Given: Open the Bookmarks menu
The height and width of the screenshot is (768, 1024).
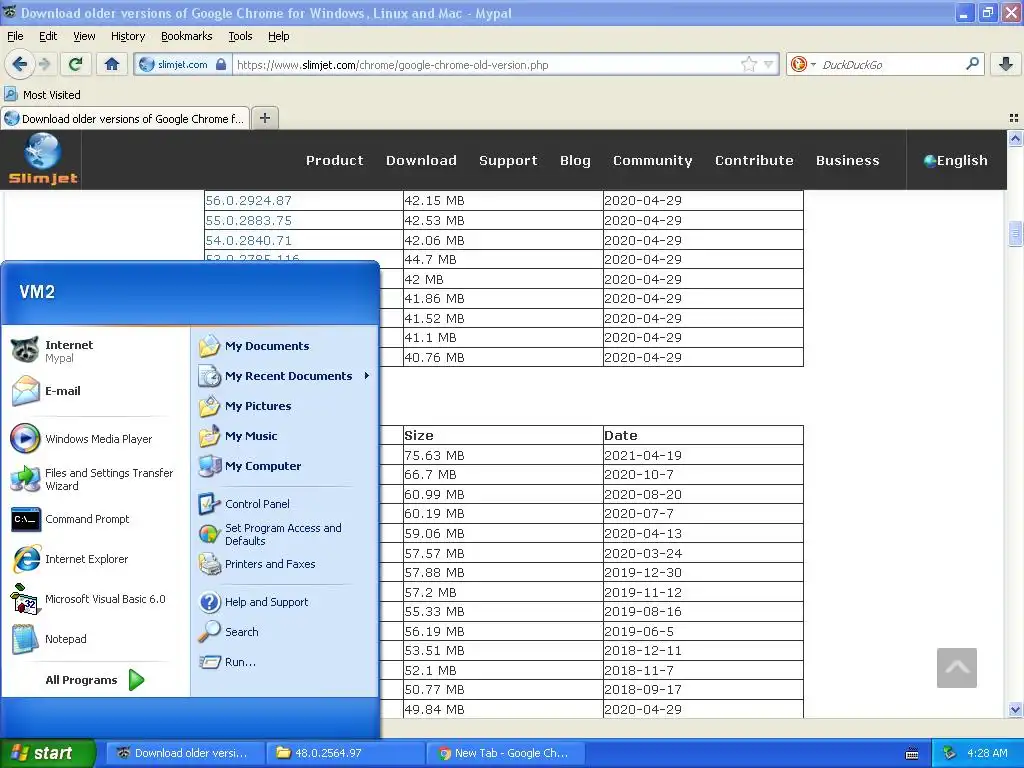Looking at the screenshot, I should [x=187, y=36].
